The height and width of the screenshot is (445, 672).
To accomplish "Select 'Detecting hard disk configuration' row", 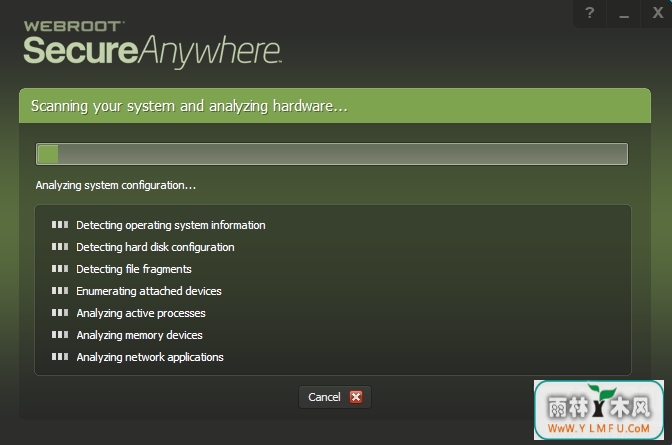I will pos(143,247).
